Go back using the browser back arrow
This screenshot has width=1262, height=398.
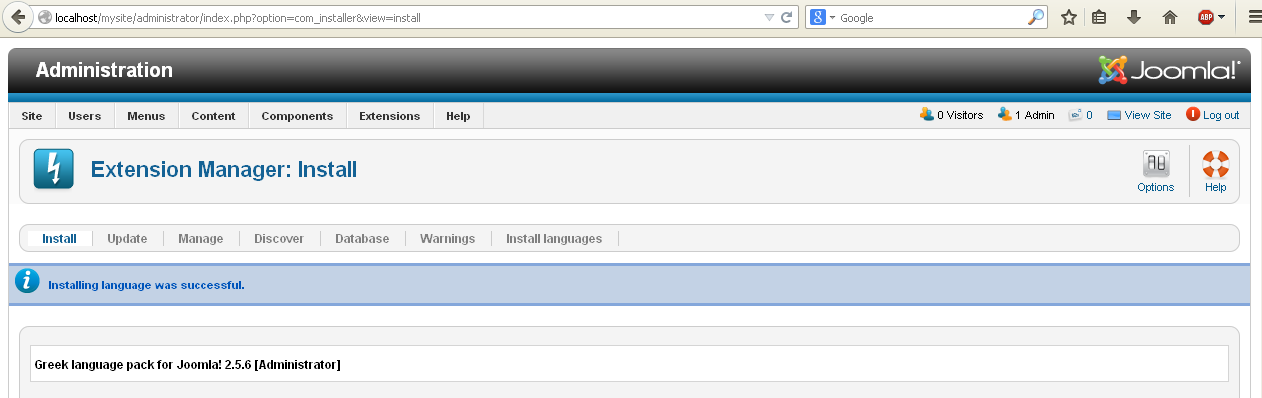(x=17, y=18)
